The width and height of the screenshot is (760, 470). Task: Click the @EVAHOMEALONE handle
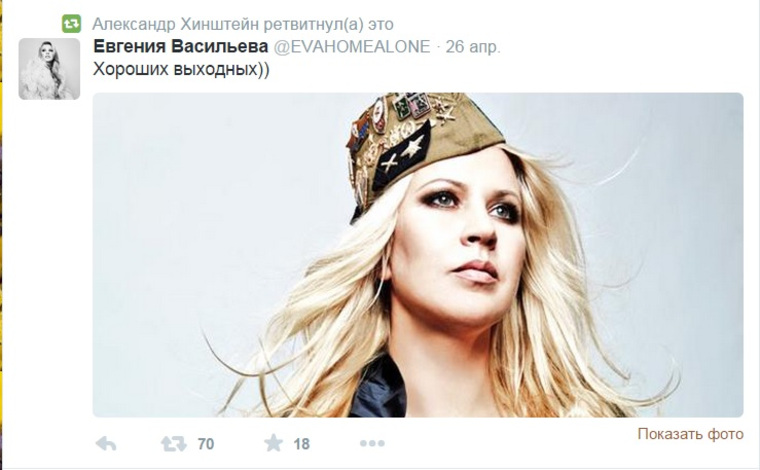352,47
